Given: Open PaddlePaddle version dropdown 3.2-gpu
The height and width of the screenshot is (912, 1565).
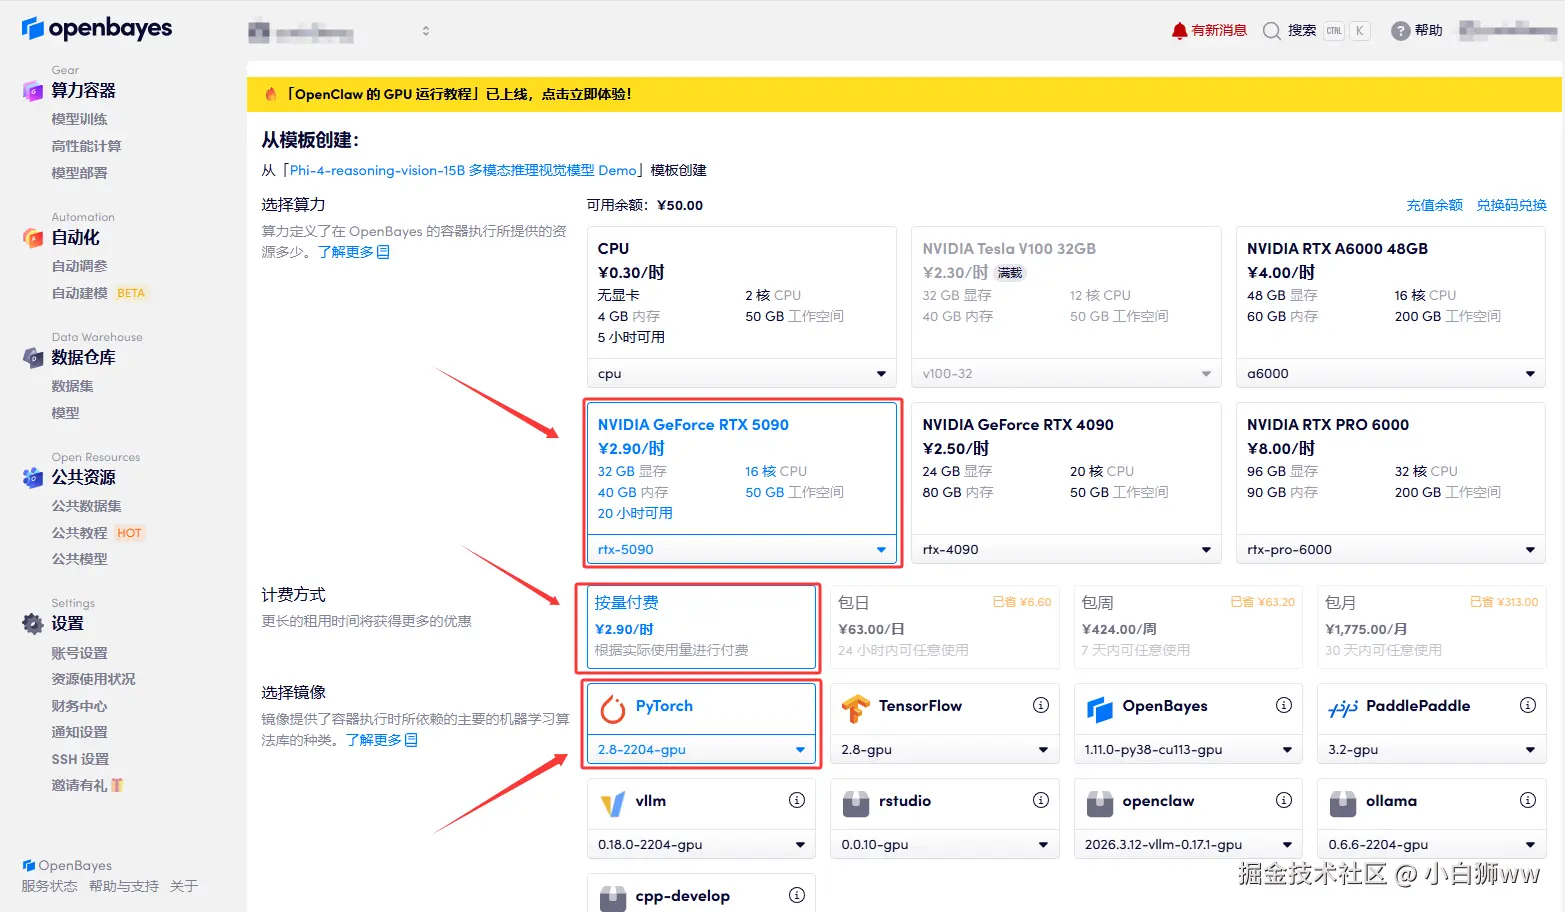Looking at the screenshot, I should 1431,749.
